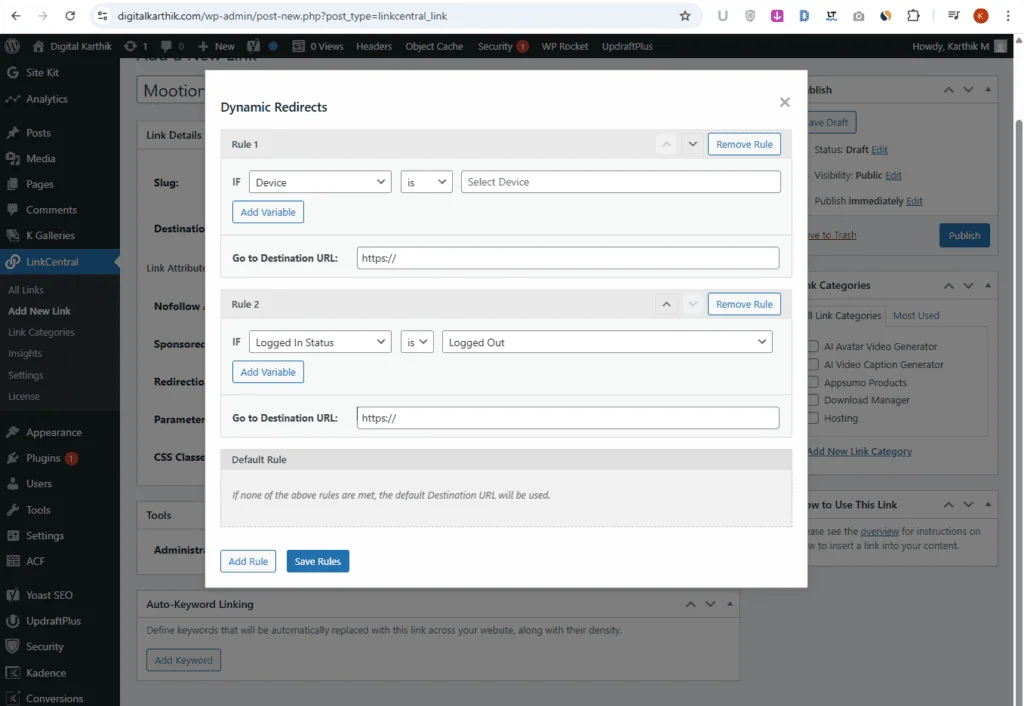Remove Rule 1 from redirects
This screenshot has width=1024, height=706.
(x=744, y=144)
